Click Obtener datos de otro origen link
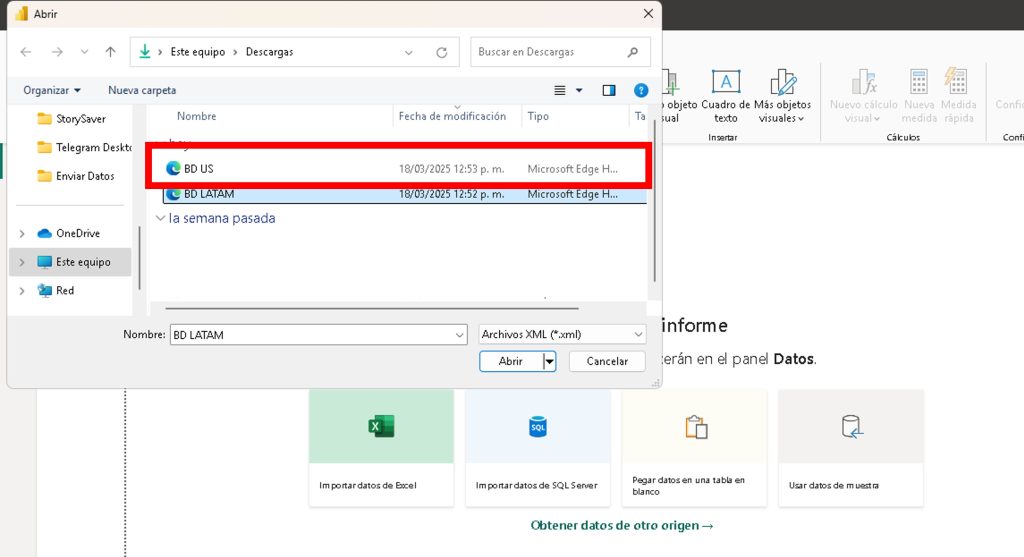The width and height of the screenshot is (1024, 557). 622,525
